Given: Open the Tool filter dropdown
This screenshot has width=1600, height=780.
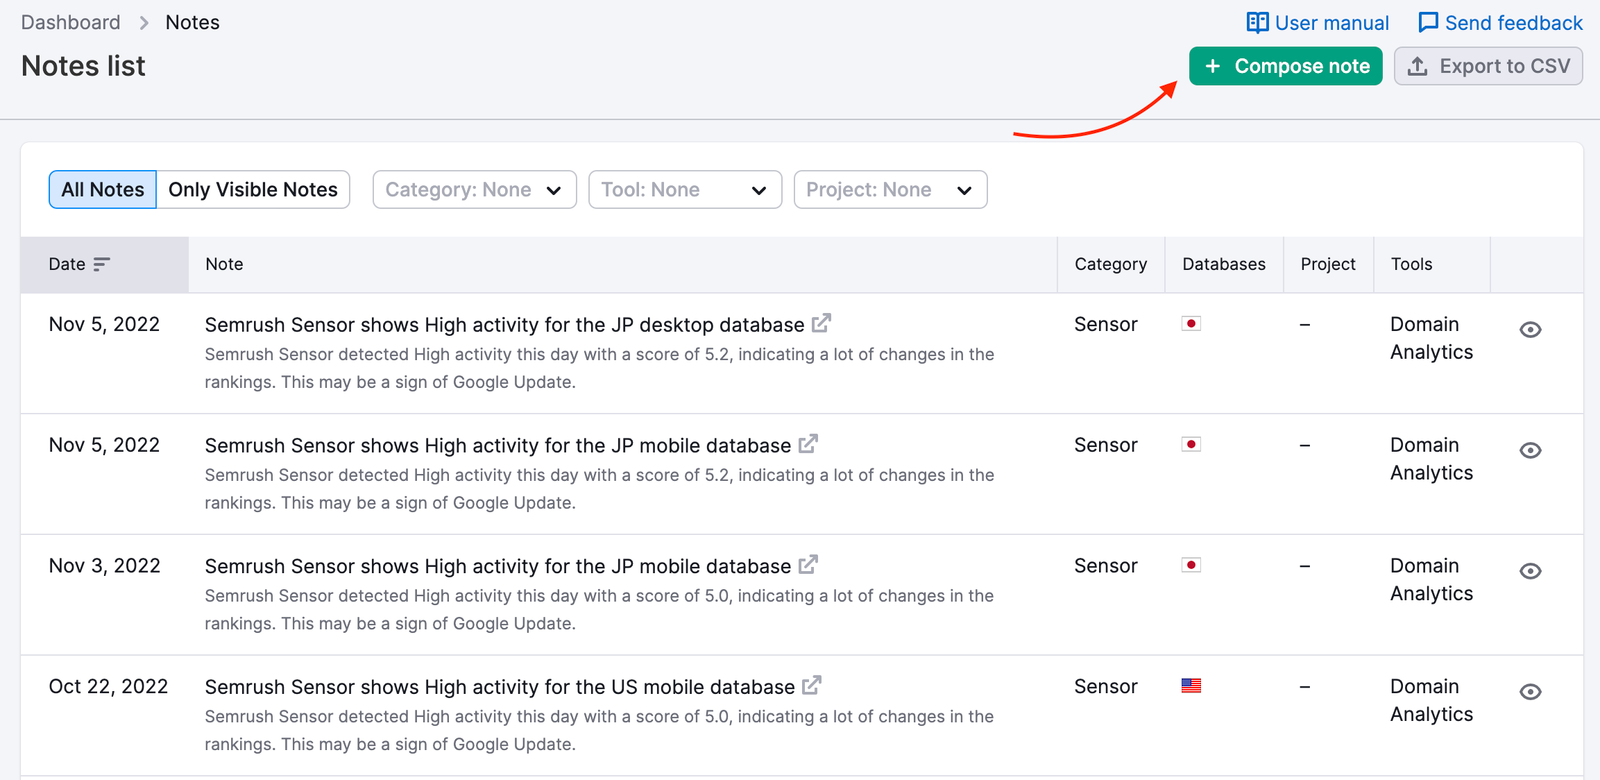Looking at the screenshot, I should point(685,190).
